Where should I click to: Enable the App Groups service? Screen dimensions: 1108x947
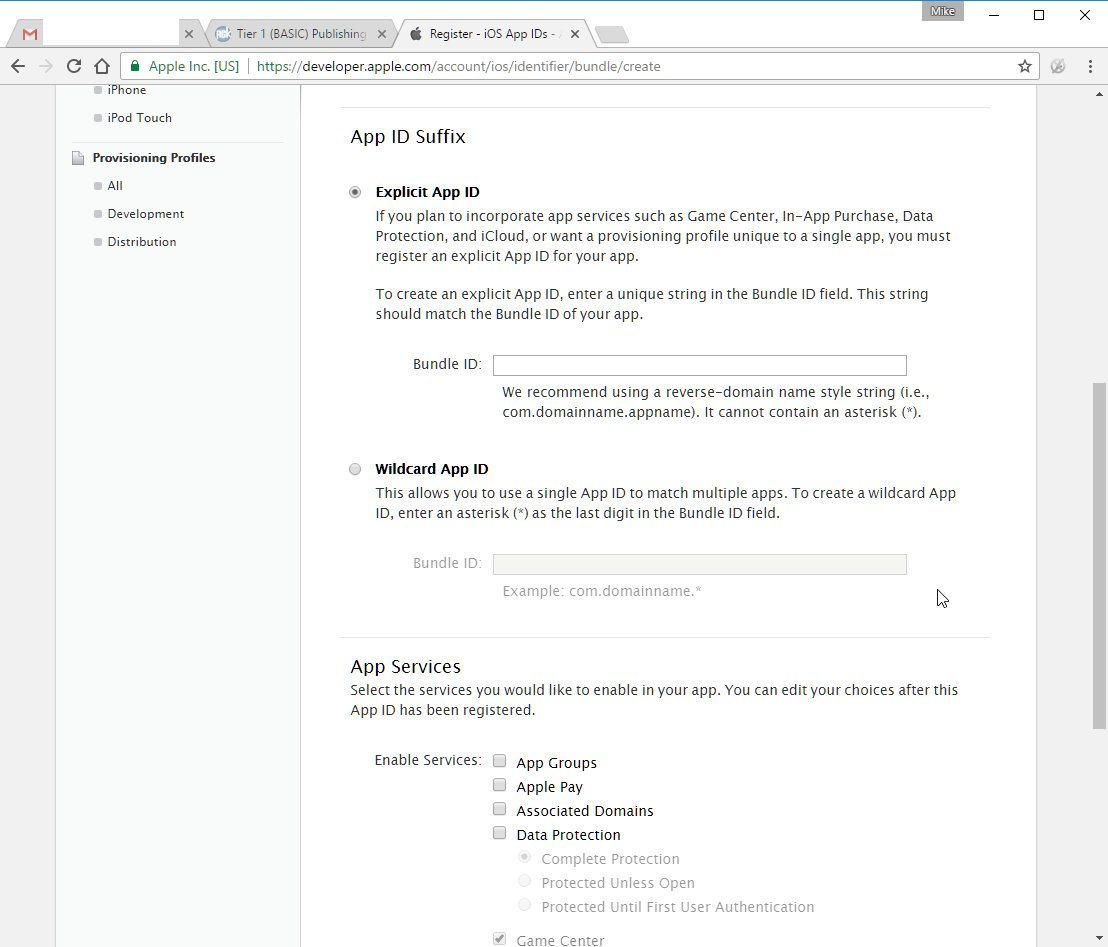point(500,761)
